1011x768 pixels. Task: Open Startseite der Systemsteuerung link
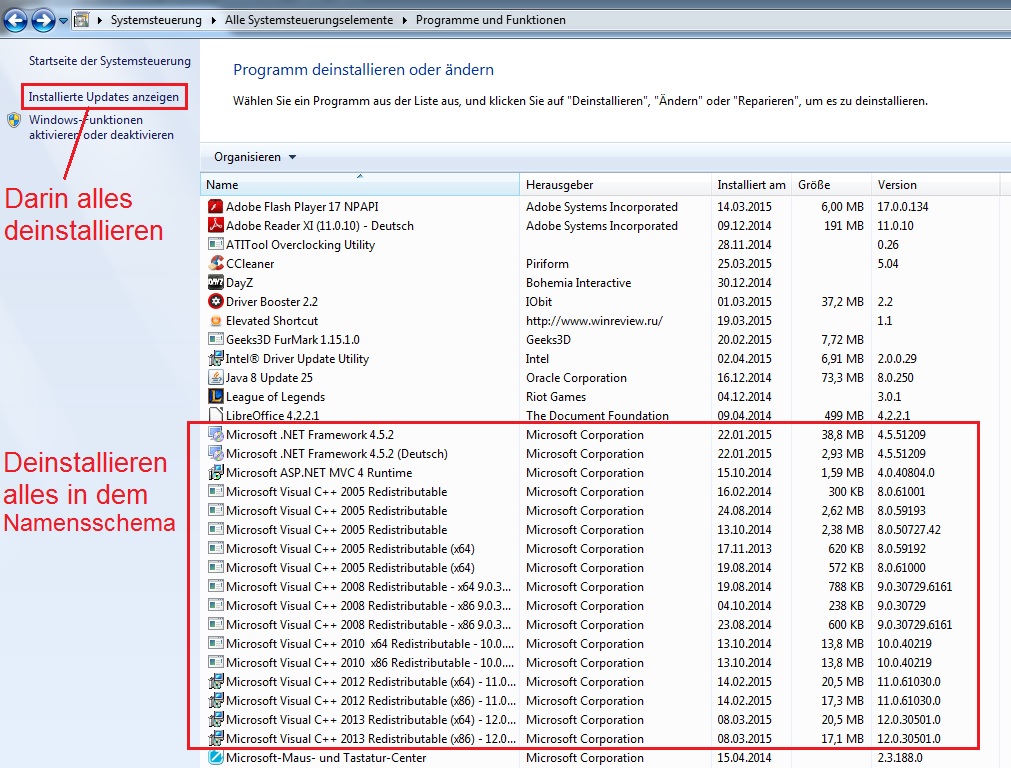pos(110,61)
